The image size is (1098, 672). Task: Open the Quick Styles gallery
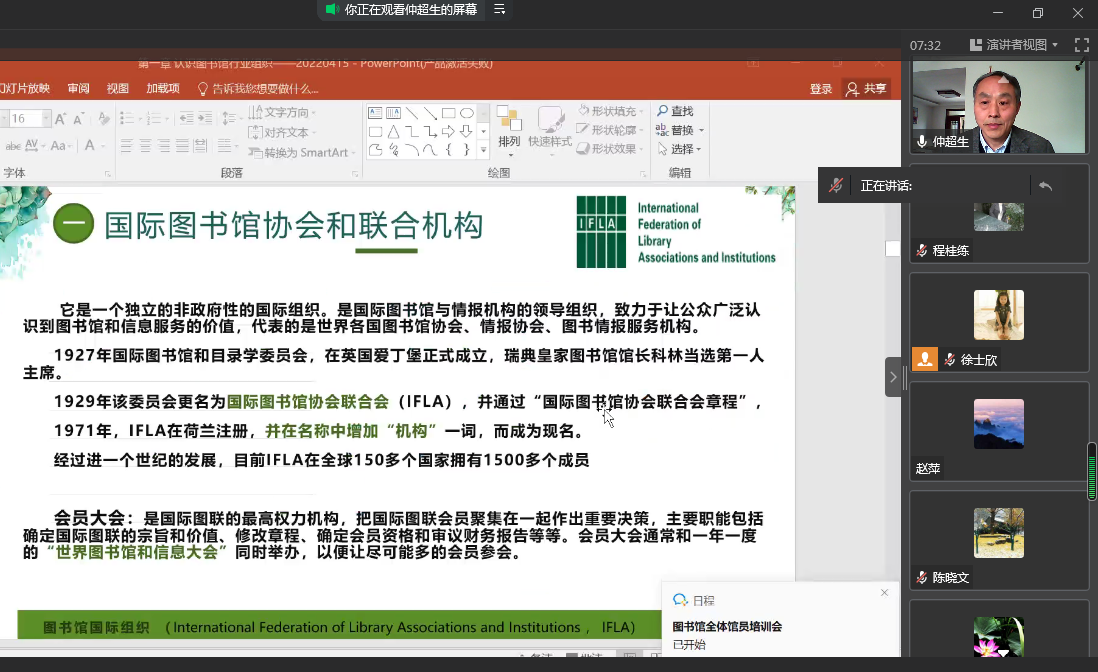pos(550,131)
